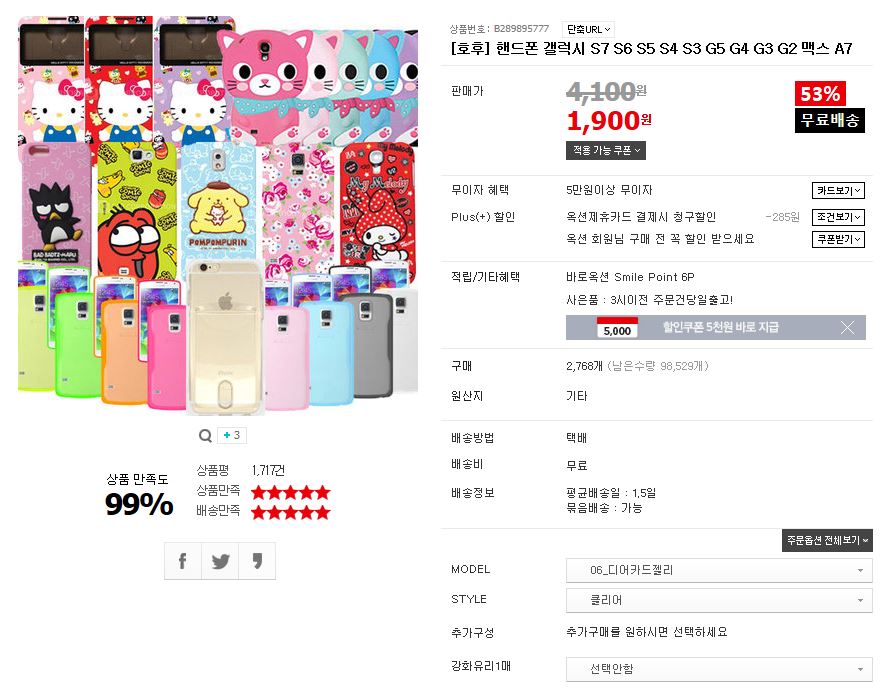This screenshot has width=892, height=690.
Task: Click the 5,000 coupon ticket icon
Action: pyautogui.click(x=617, y=327)
